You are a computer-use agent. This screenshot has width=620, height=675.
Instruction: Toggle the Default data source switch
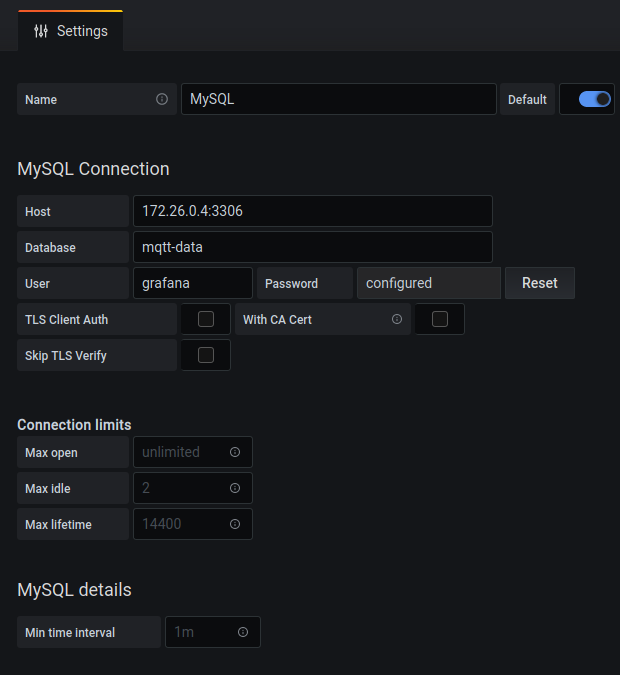pyautogui.click(x=595, y=99)
